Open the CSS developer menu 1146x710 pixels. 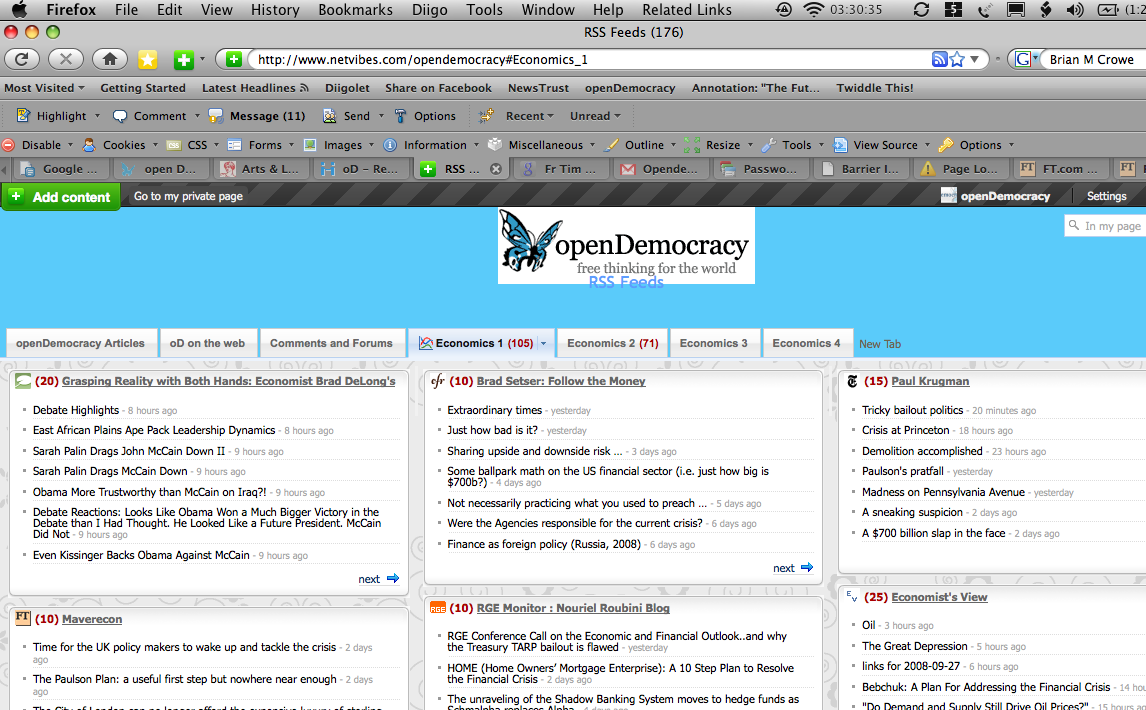pos(188,145)
